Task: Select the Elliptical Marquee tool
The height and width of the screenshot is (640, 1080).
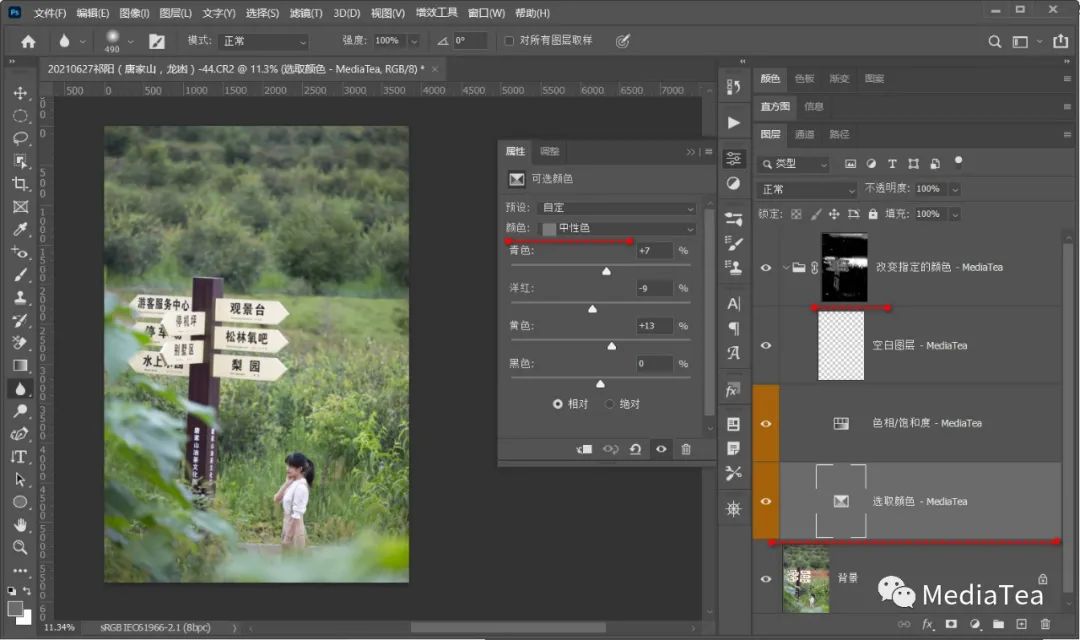Action: (x=20, y=116)
